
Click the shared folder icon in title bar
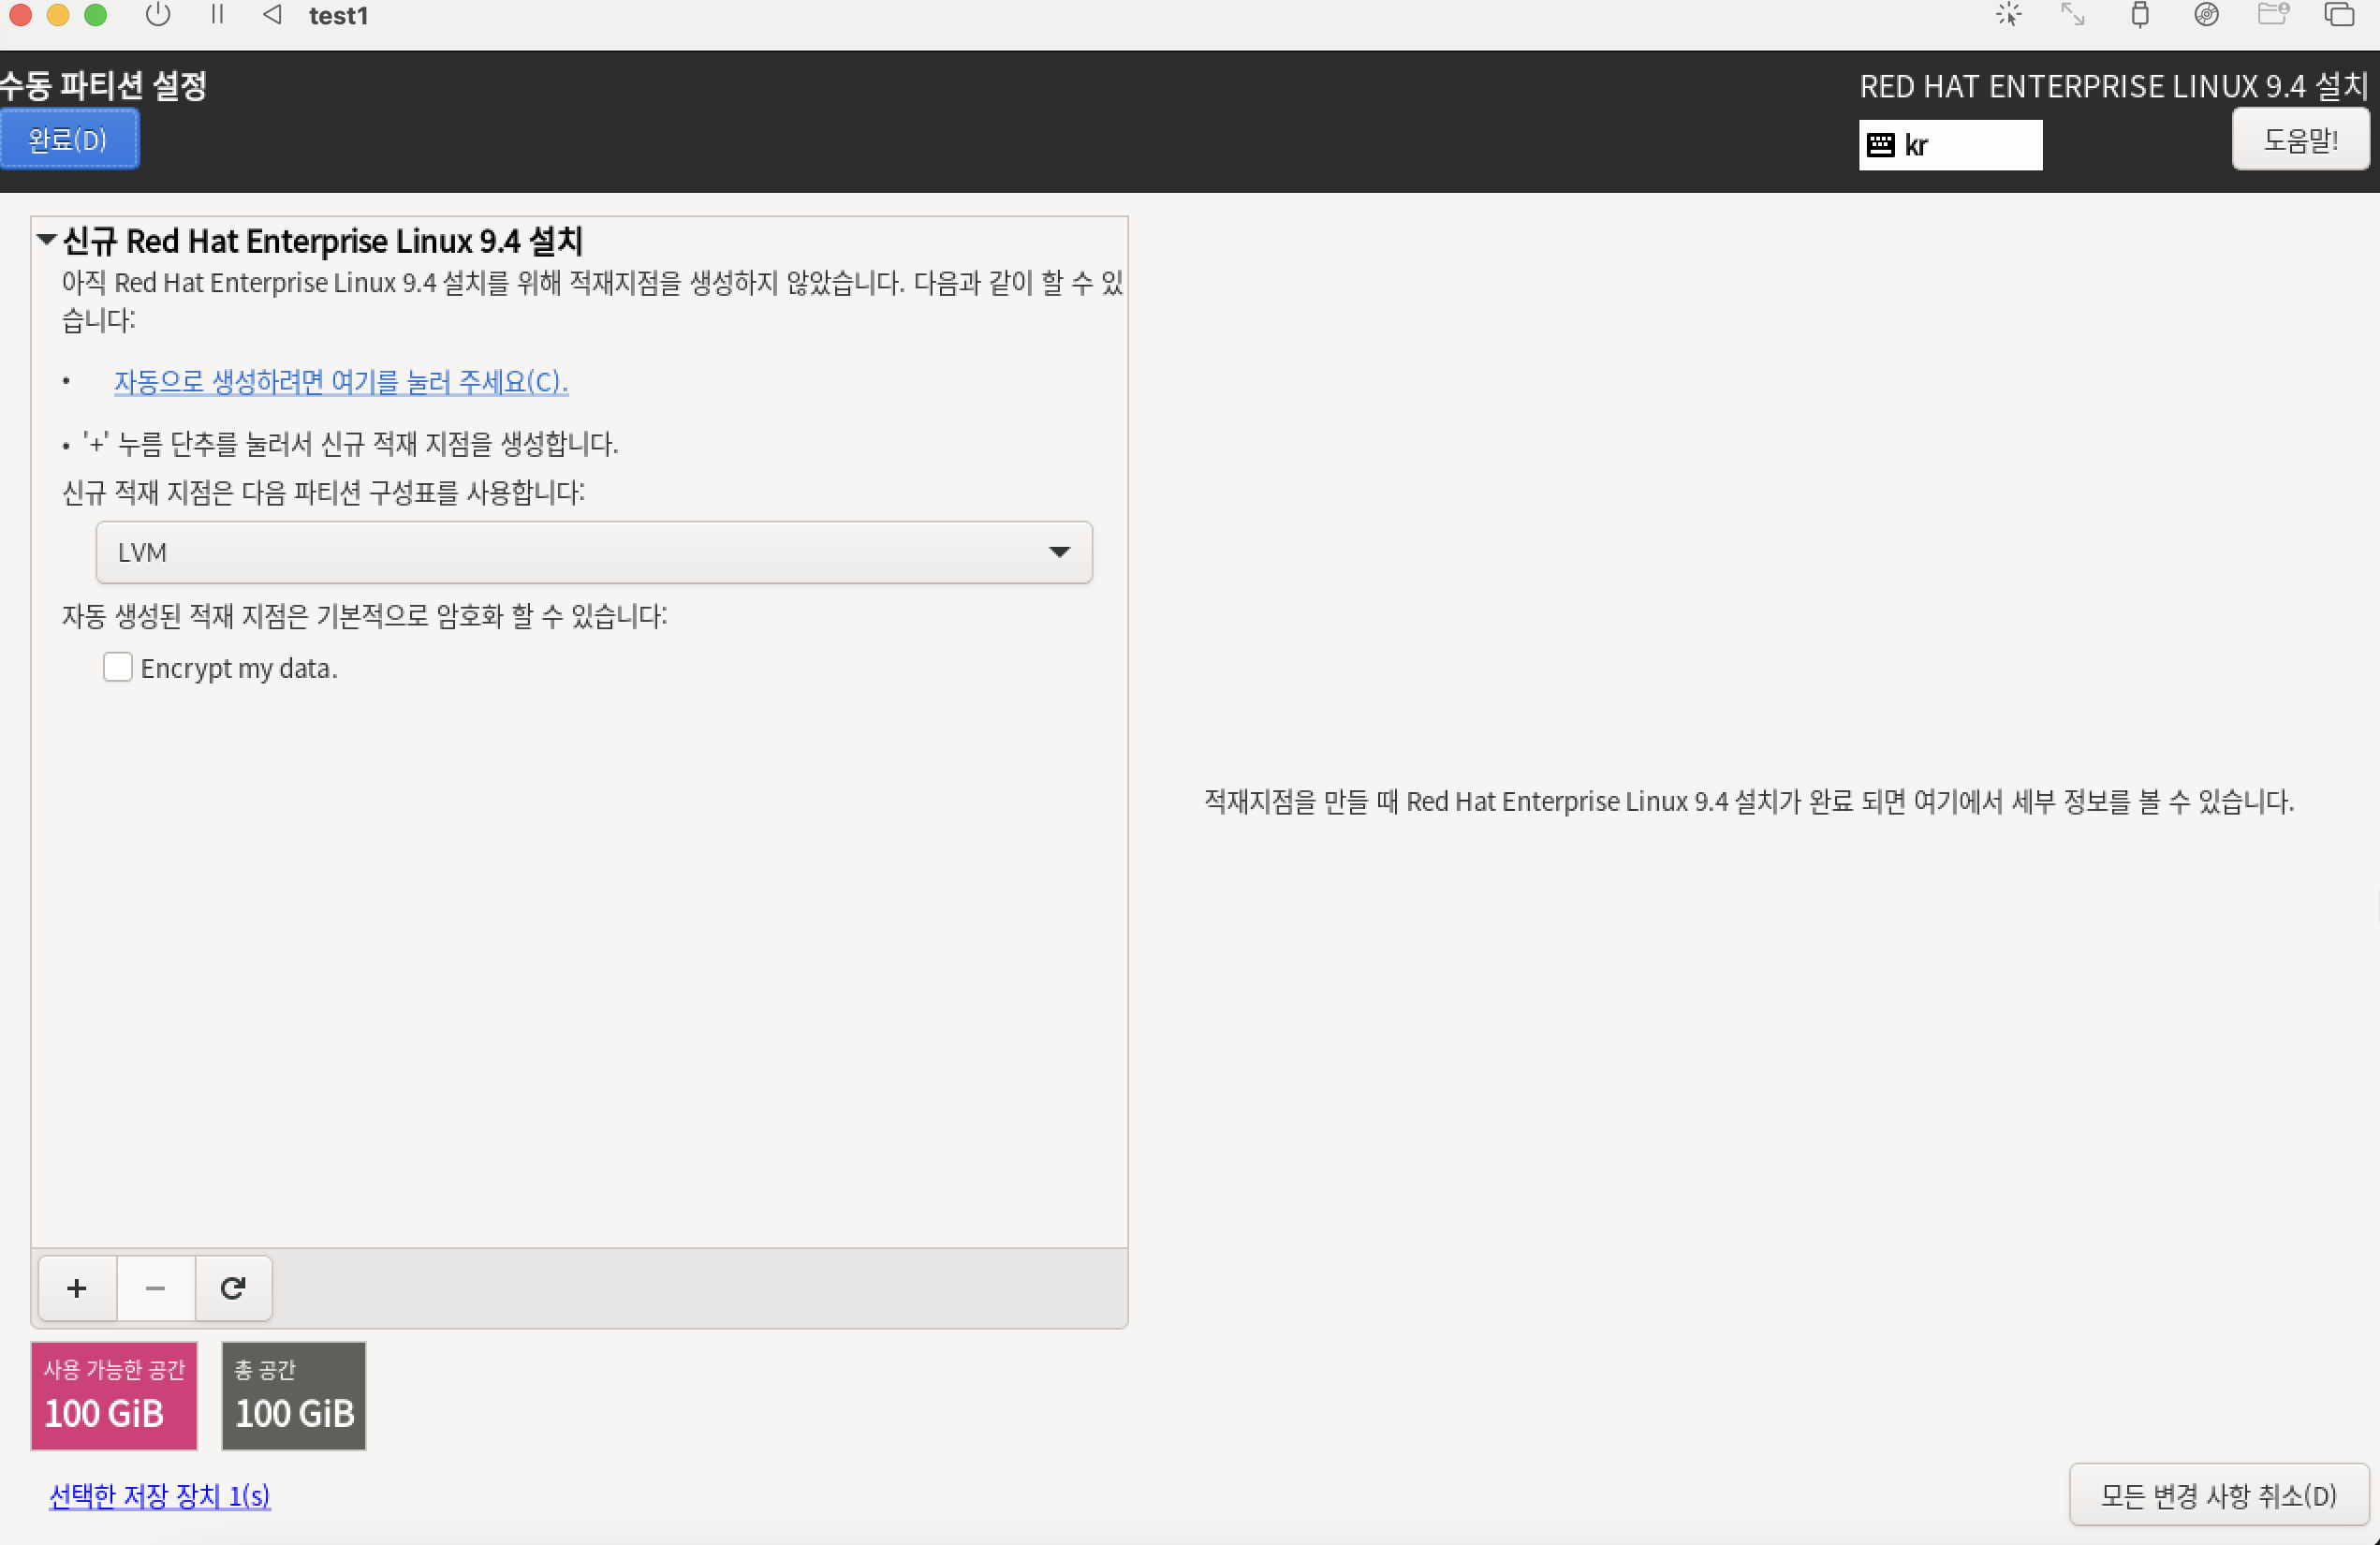[2273, 15]
